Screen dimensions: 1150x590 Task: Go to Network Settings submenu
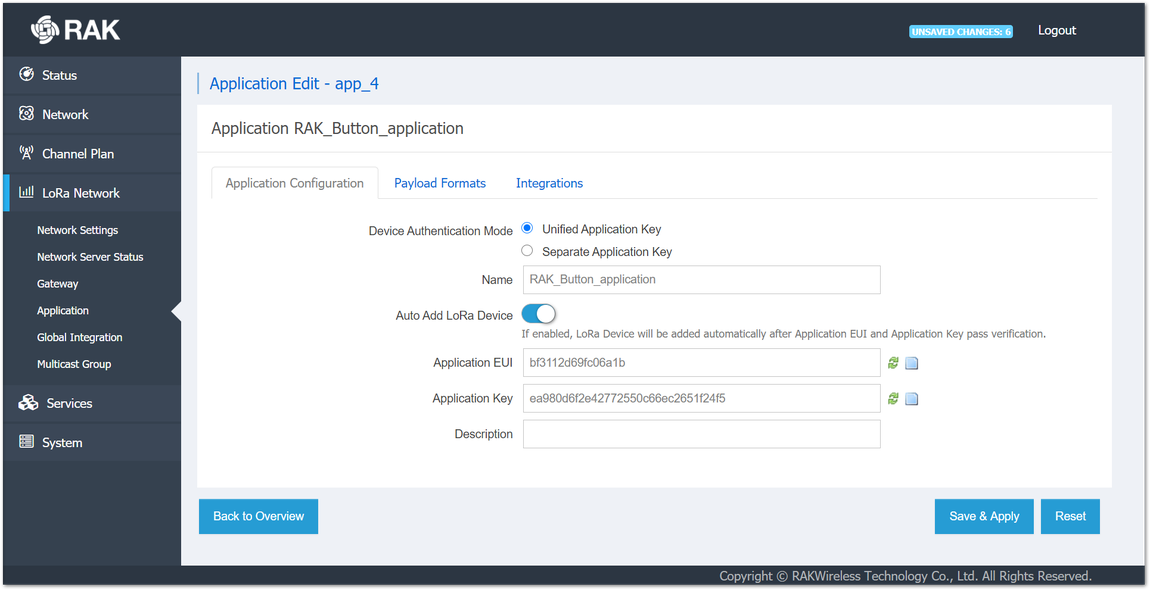[78, 230]
